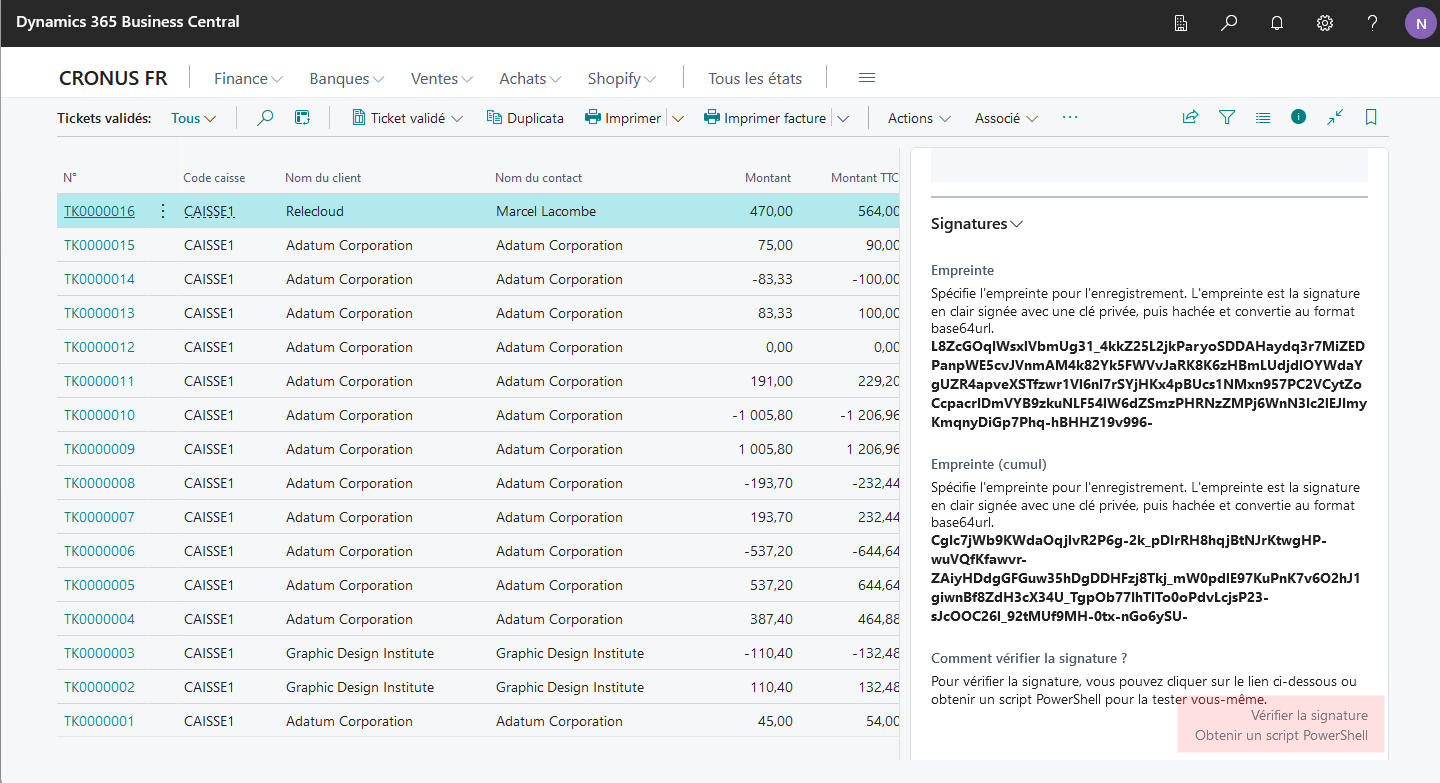Open the hamburger navigation menu icon
This screenshot has width=1440, height=783.
(x=867, y=78)
